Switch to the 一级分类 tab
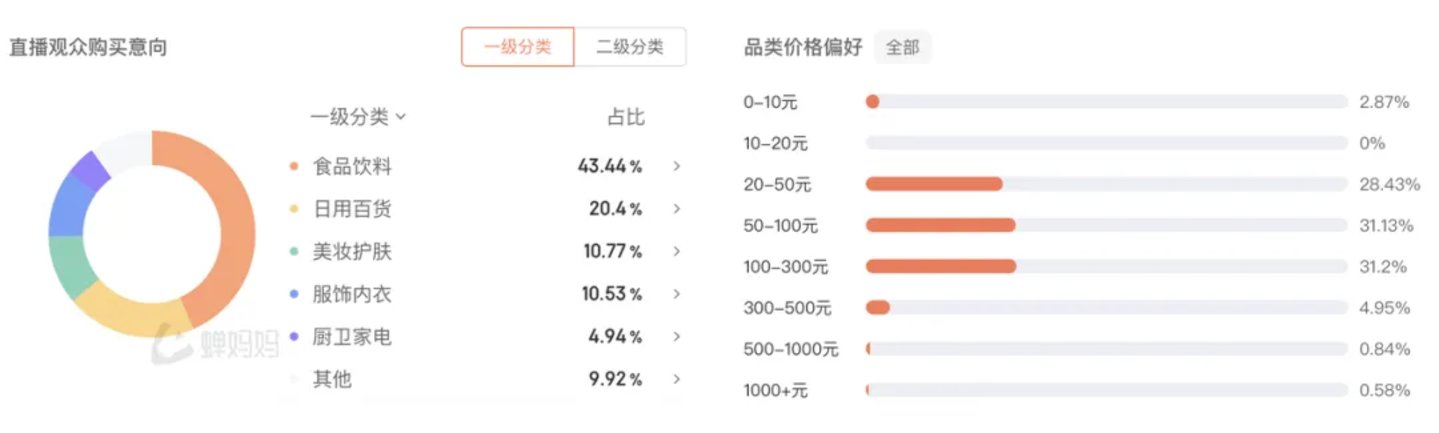Image resolution: width=1439 pixels, height=433 pixels. 517,47
